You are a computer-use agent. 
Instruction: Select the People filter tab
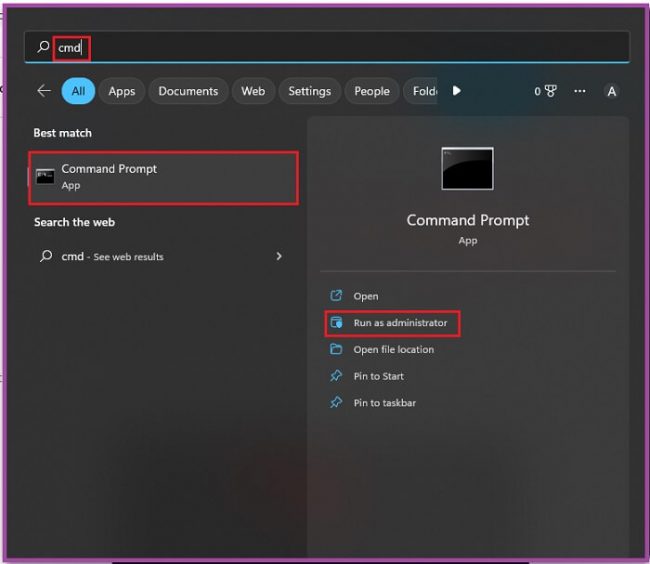click(371, 91)
